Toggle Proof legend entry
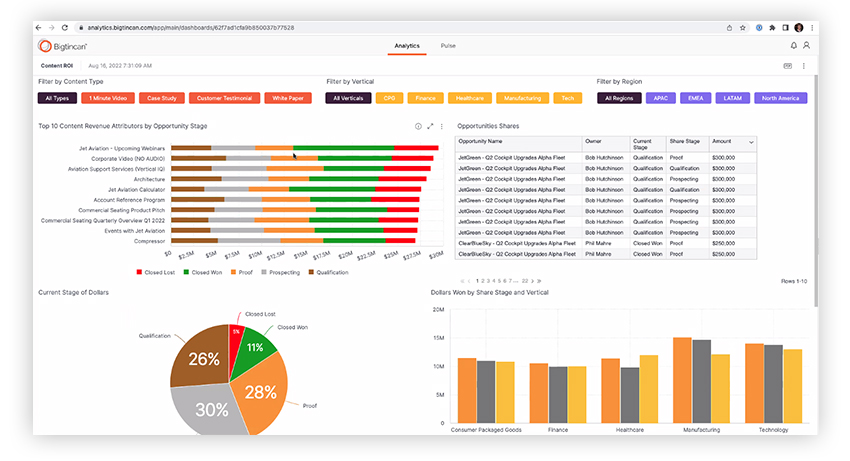This screenshot has height=461, width=850. click(242, 272)
